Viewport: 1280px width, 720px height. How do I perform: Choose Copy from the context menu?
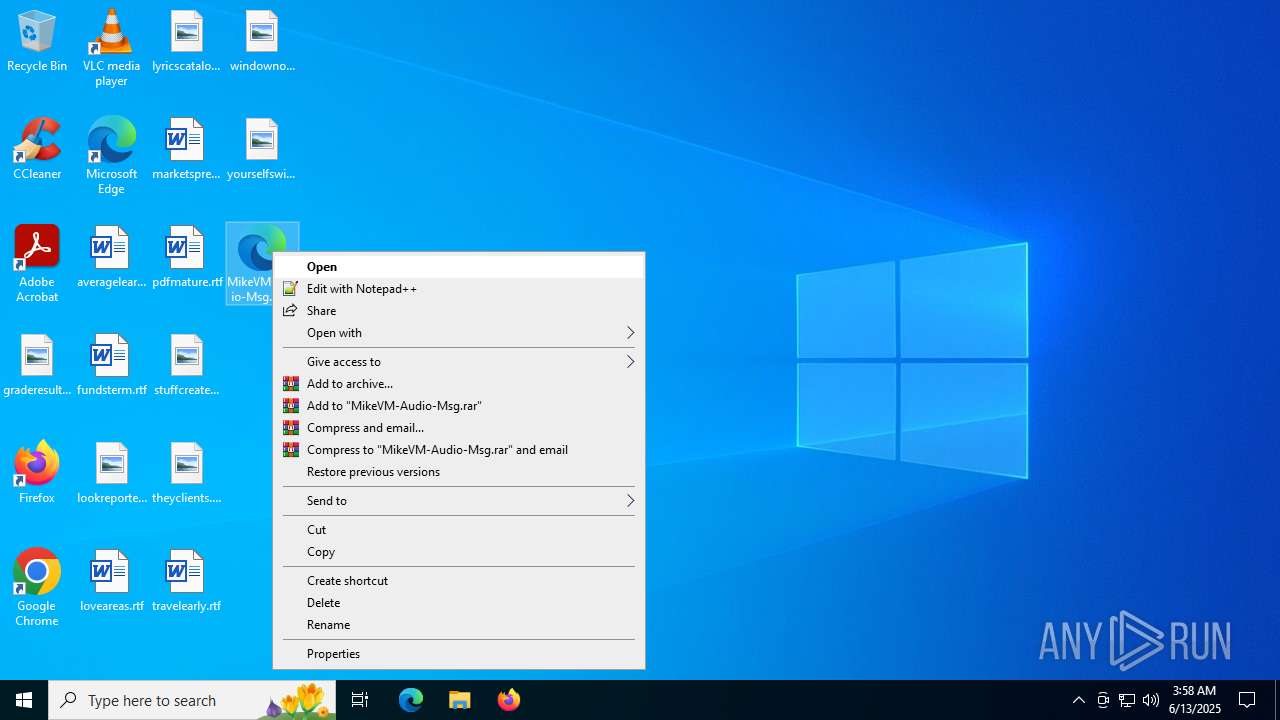point(459,552)
